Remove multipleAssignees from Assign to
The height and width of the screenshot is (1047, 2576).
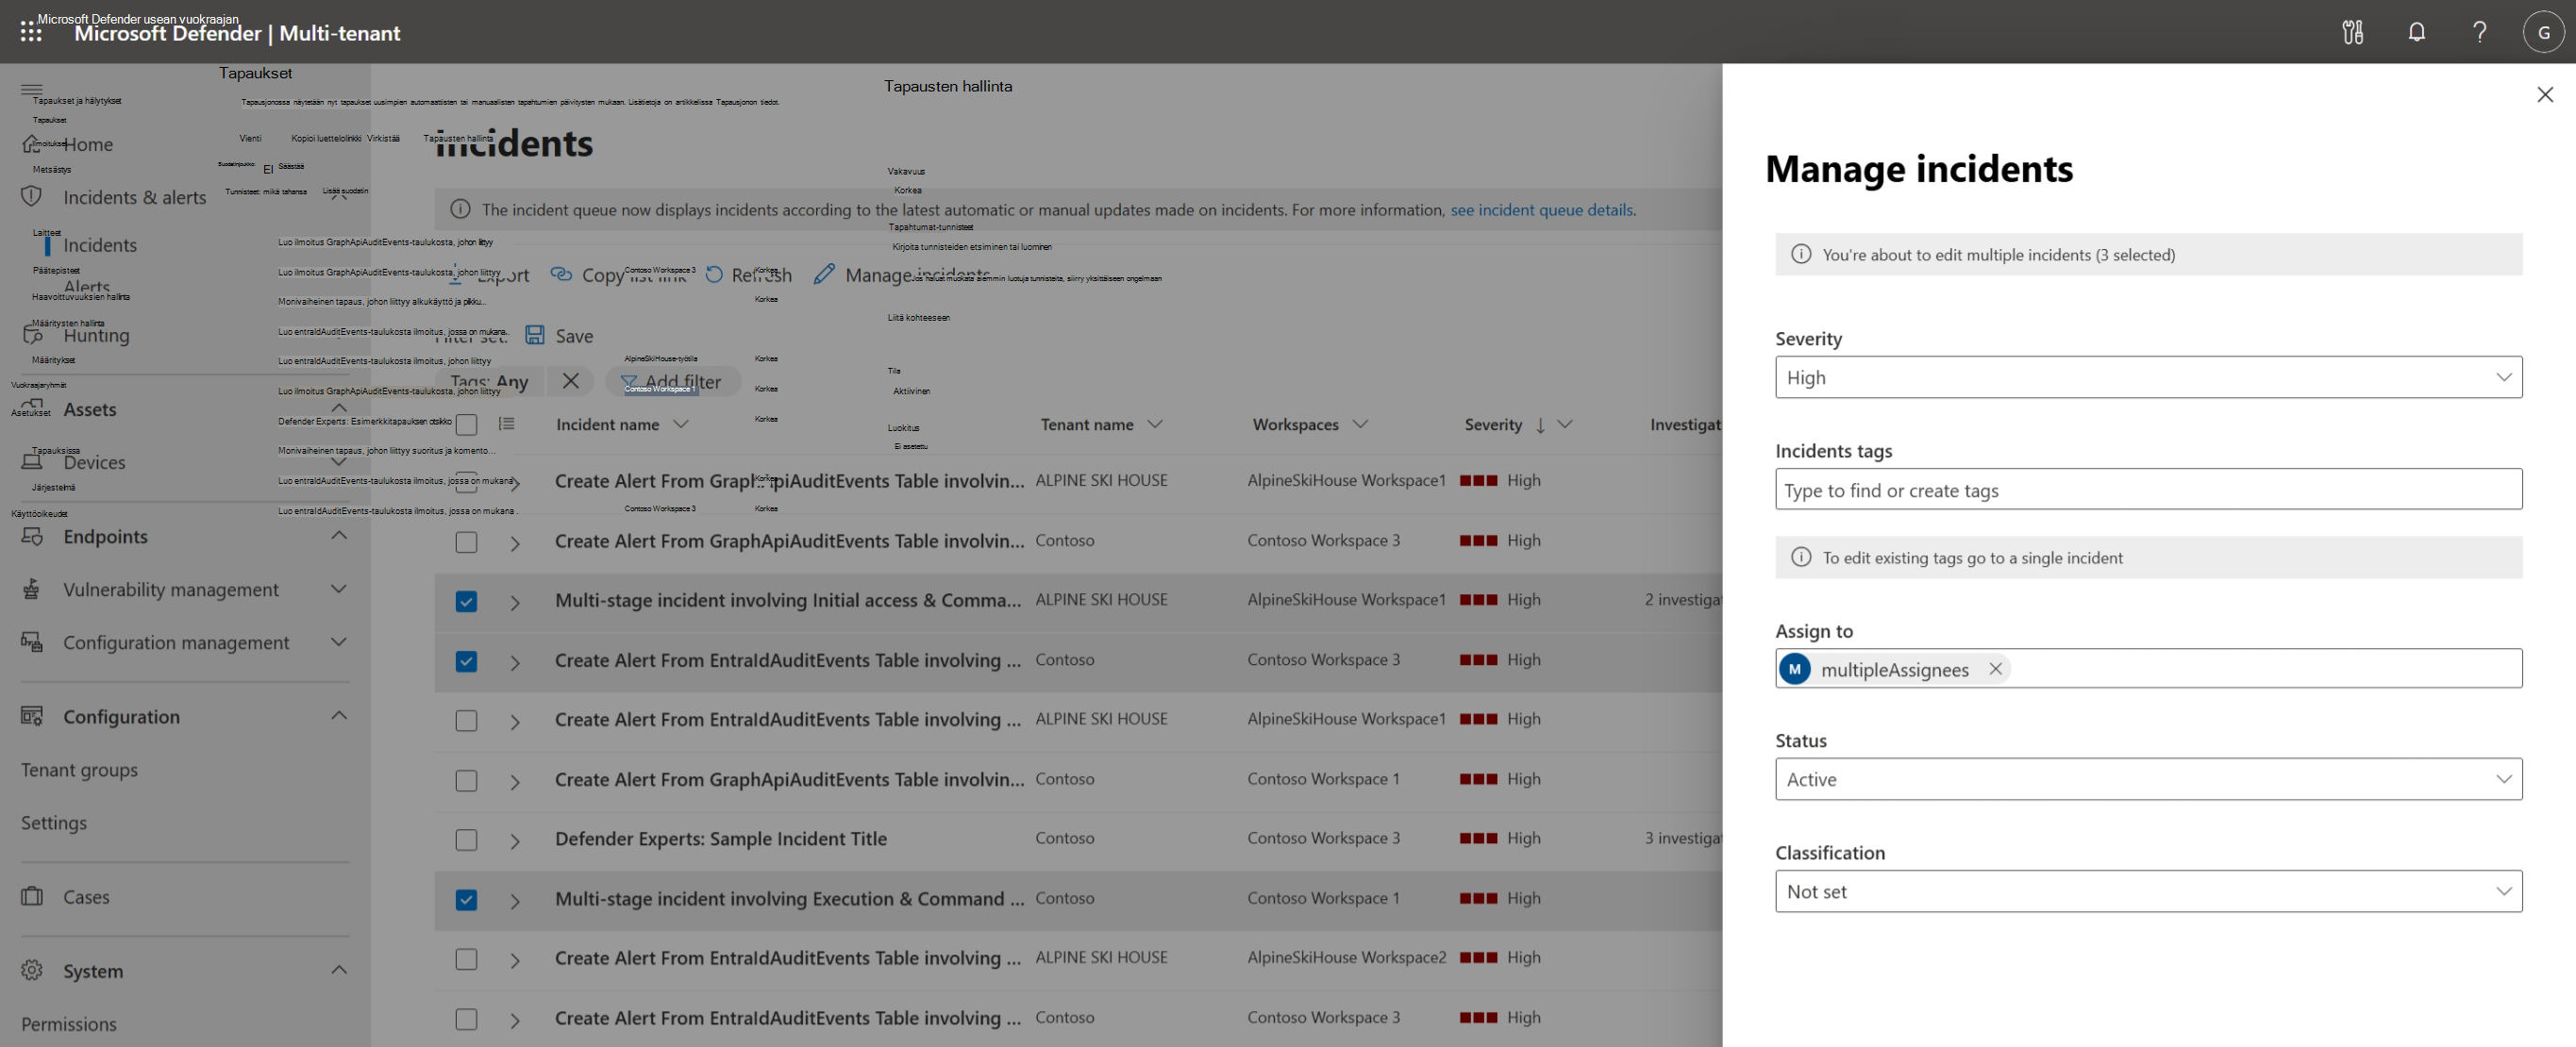[1995, 669]
